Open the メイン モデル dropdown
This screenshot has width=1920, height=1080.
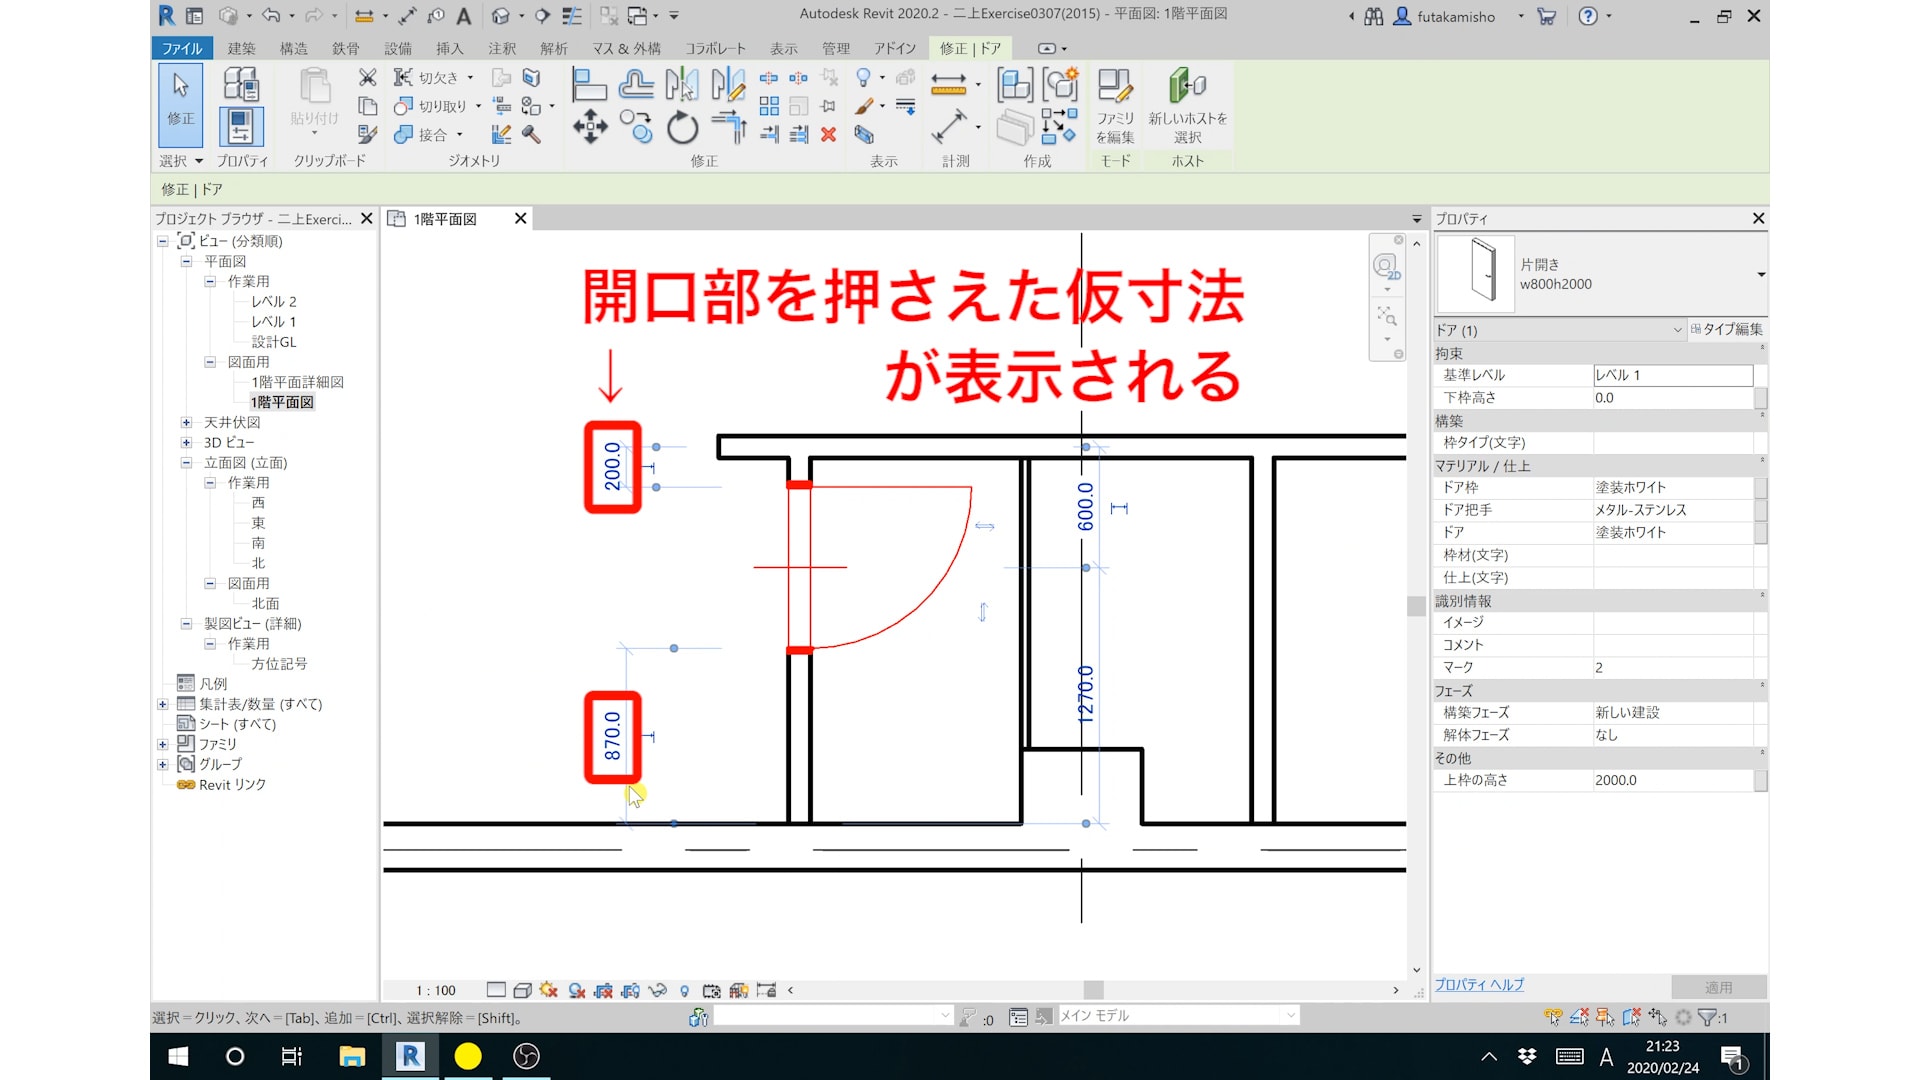1290,1016
